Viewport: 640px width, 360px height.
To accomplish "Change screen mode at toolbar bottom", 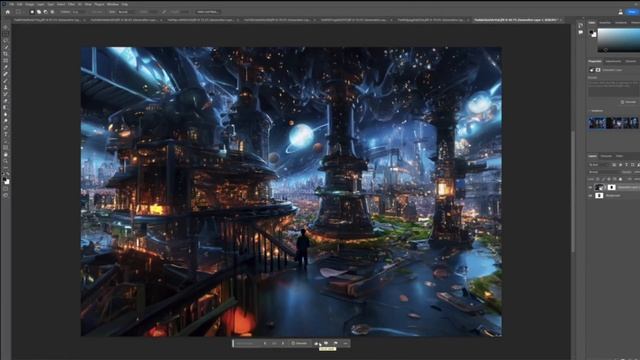I will [x=6, y=196].
